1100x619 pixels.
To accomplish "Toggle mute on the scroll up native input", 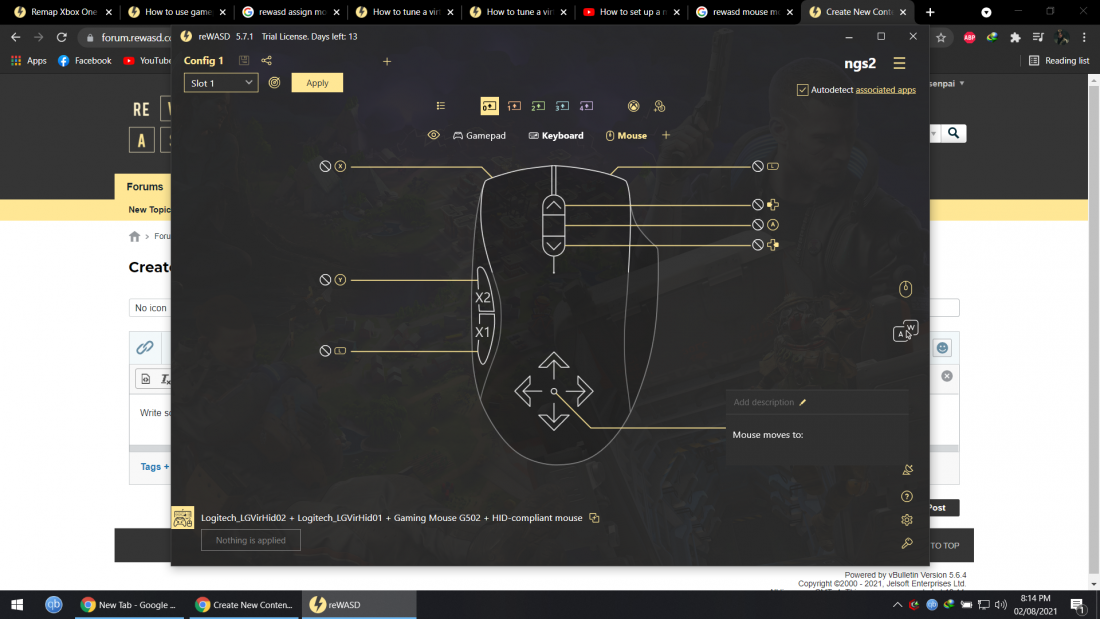I will [758, 205].
